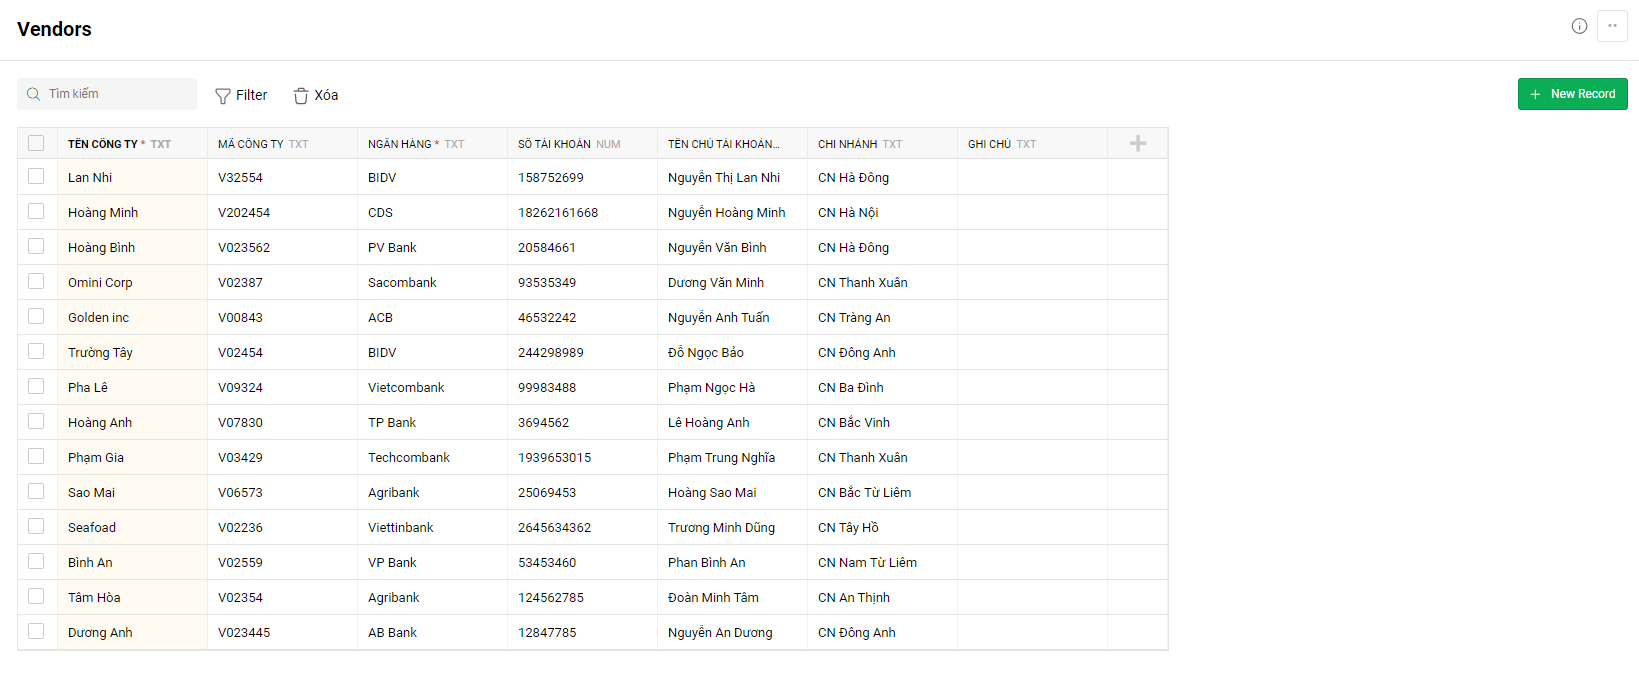Viewport: 1639px width, 677px height.
Task: Click the company code V32554
Action: (x=282, y=177)
